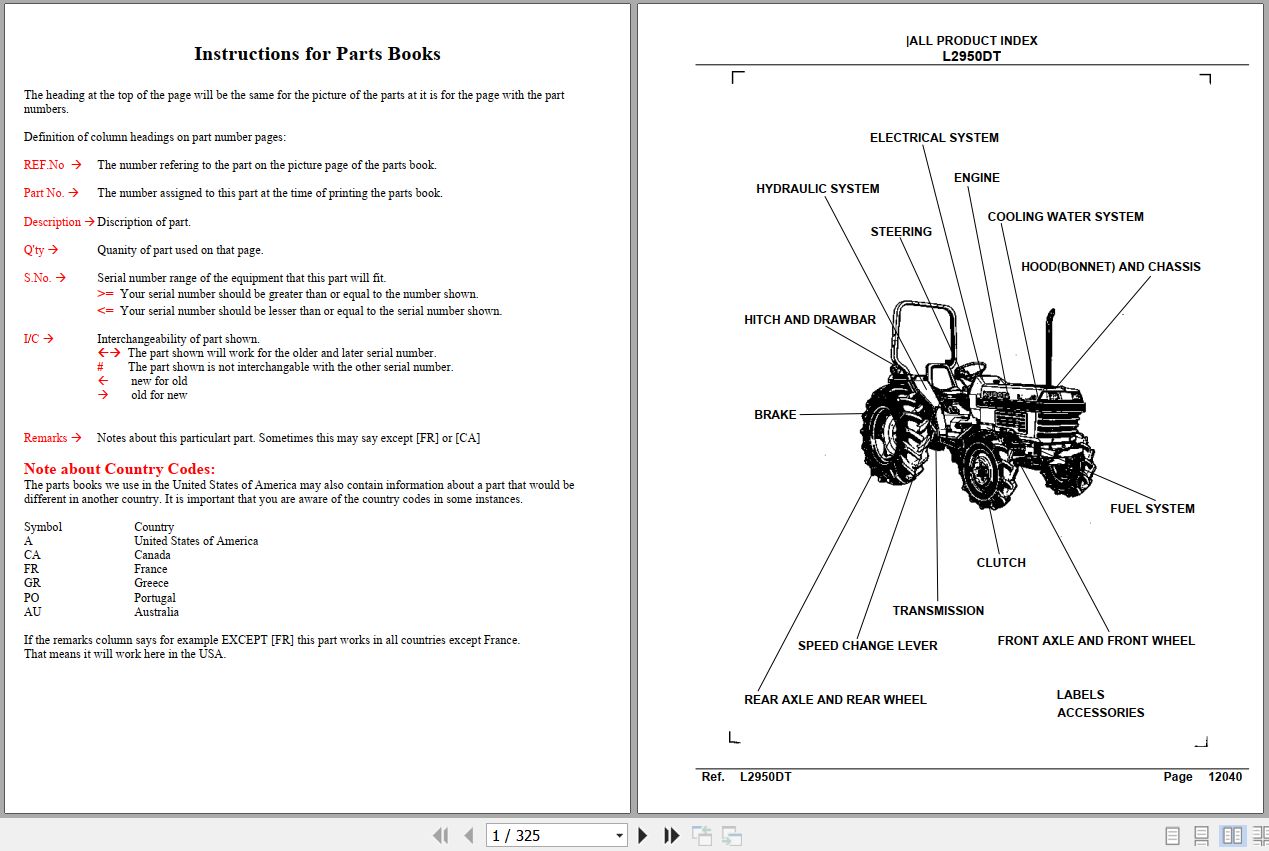Click the go-to-next-view icon
Image resolution: width=1269 pixels, height=851 pixels.
tap(732, 835)
